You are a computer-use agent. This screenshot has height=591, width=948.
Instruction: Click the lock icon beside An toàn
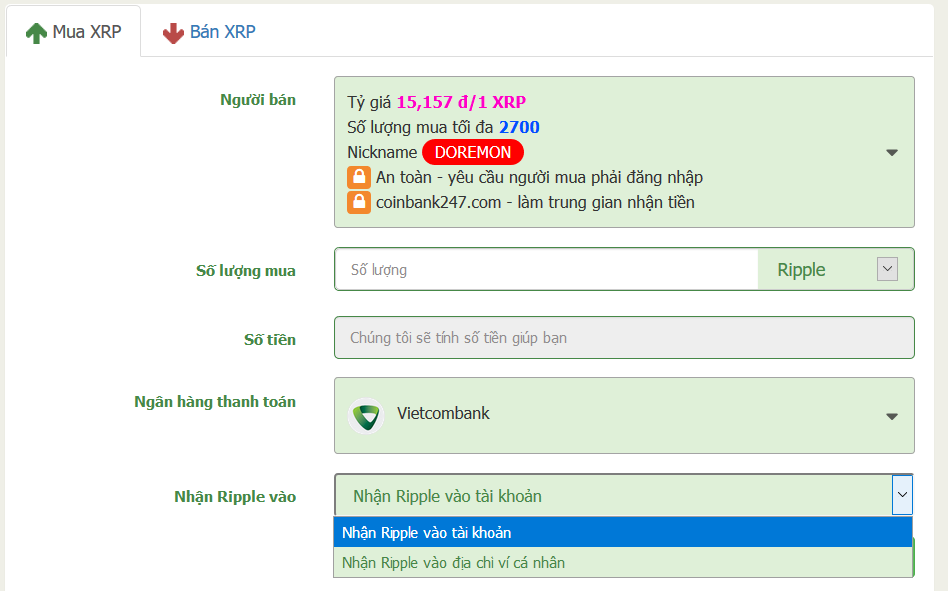click(x=359, y=178)
